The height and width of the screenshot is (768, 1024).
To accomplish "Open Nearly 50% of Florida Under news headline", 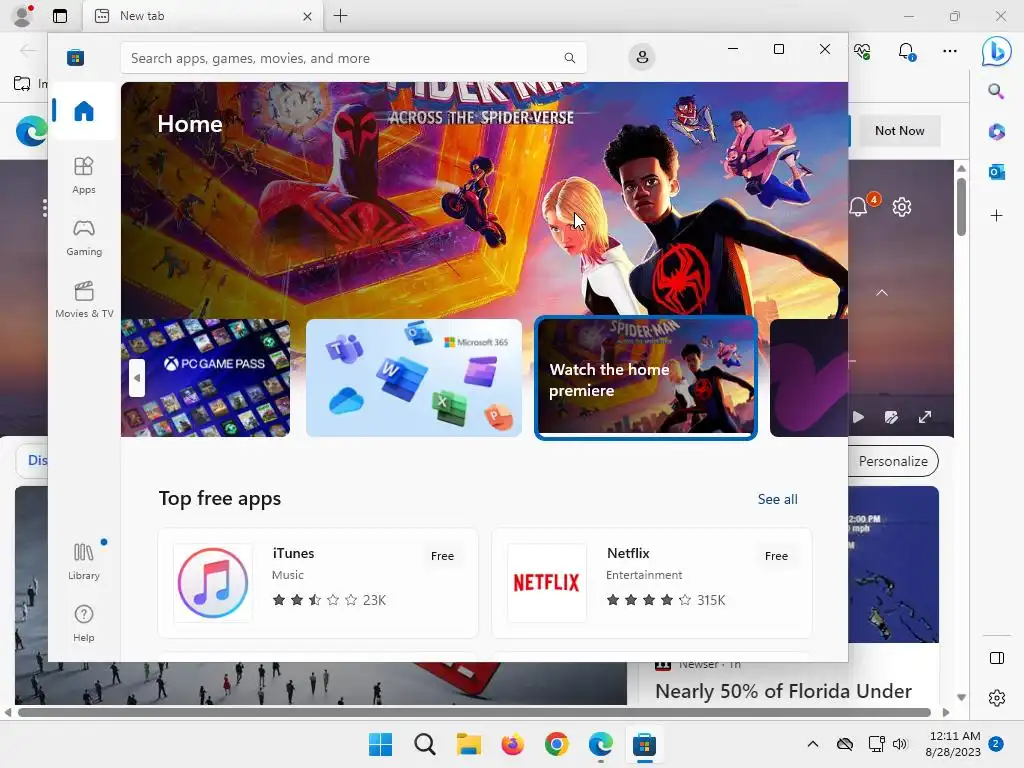I will [783, 691].
